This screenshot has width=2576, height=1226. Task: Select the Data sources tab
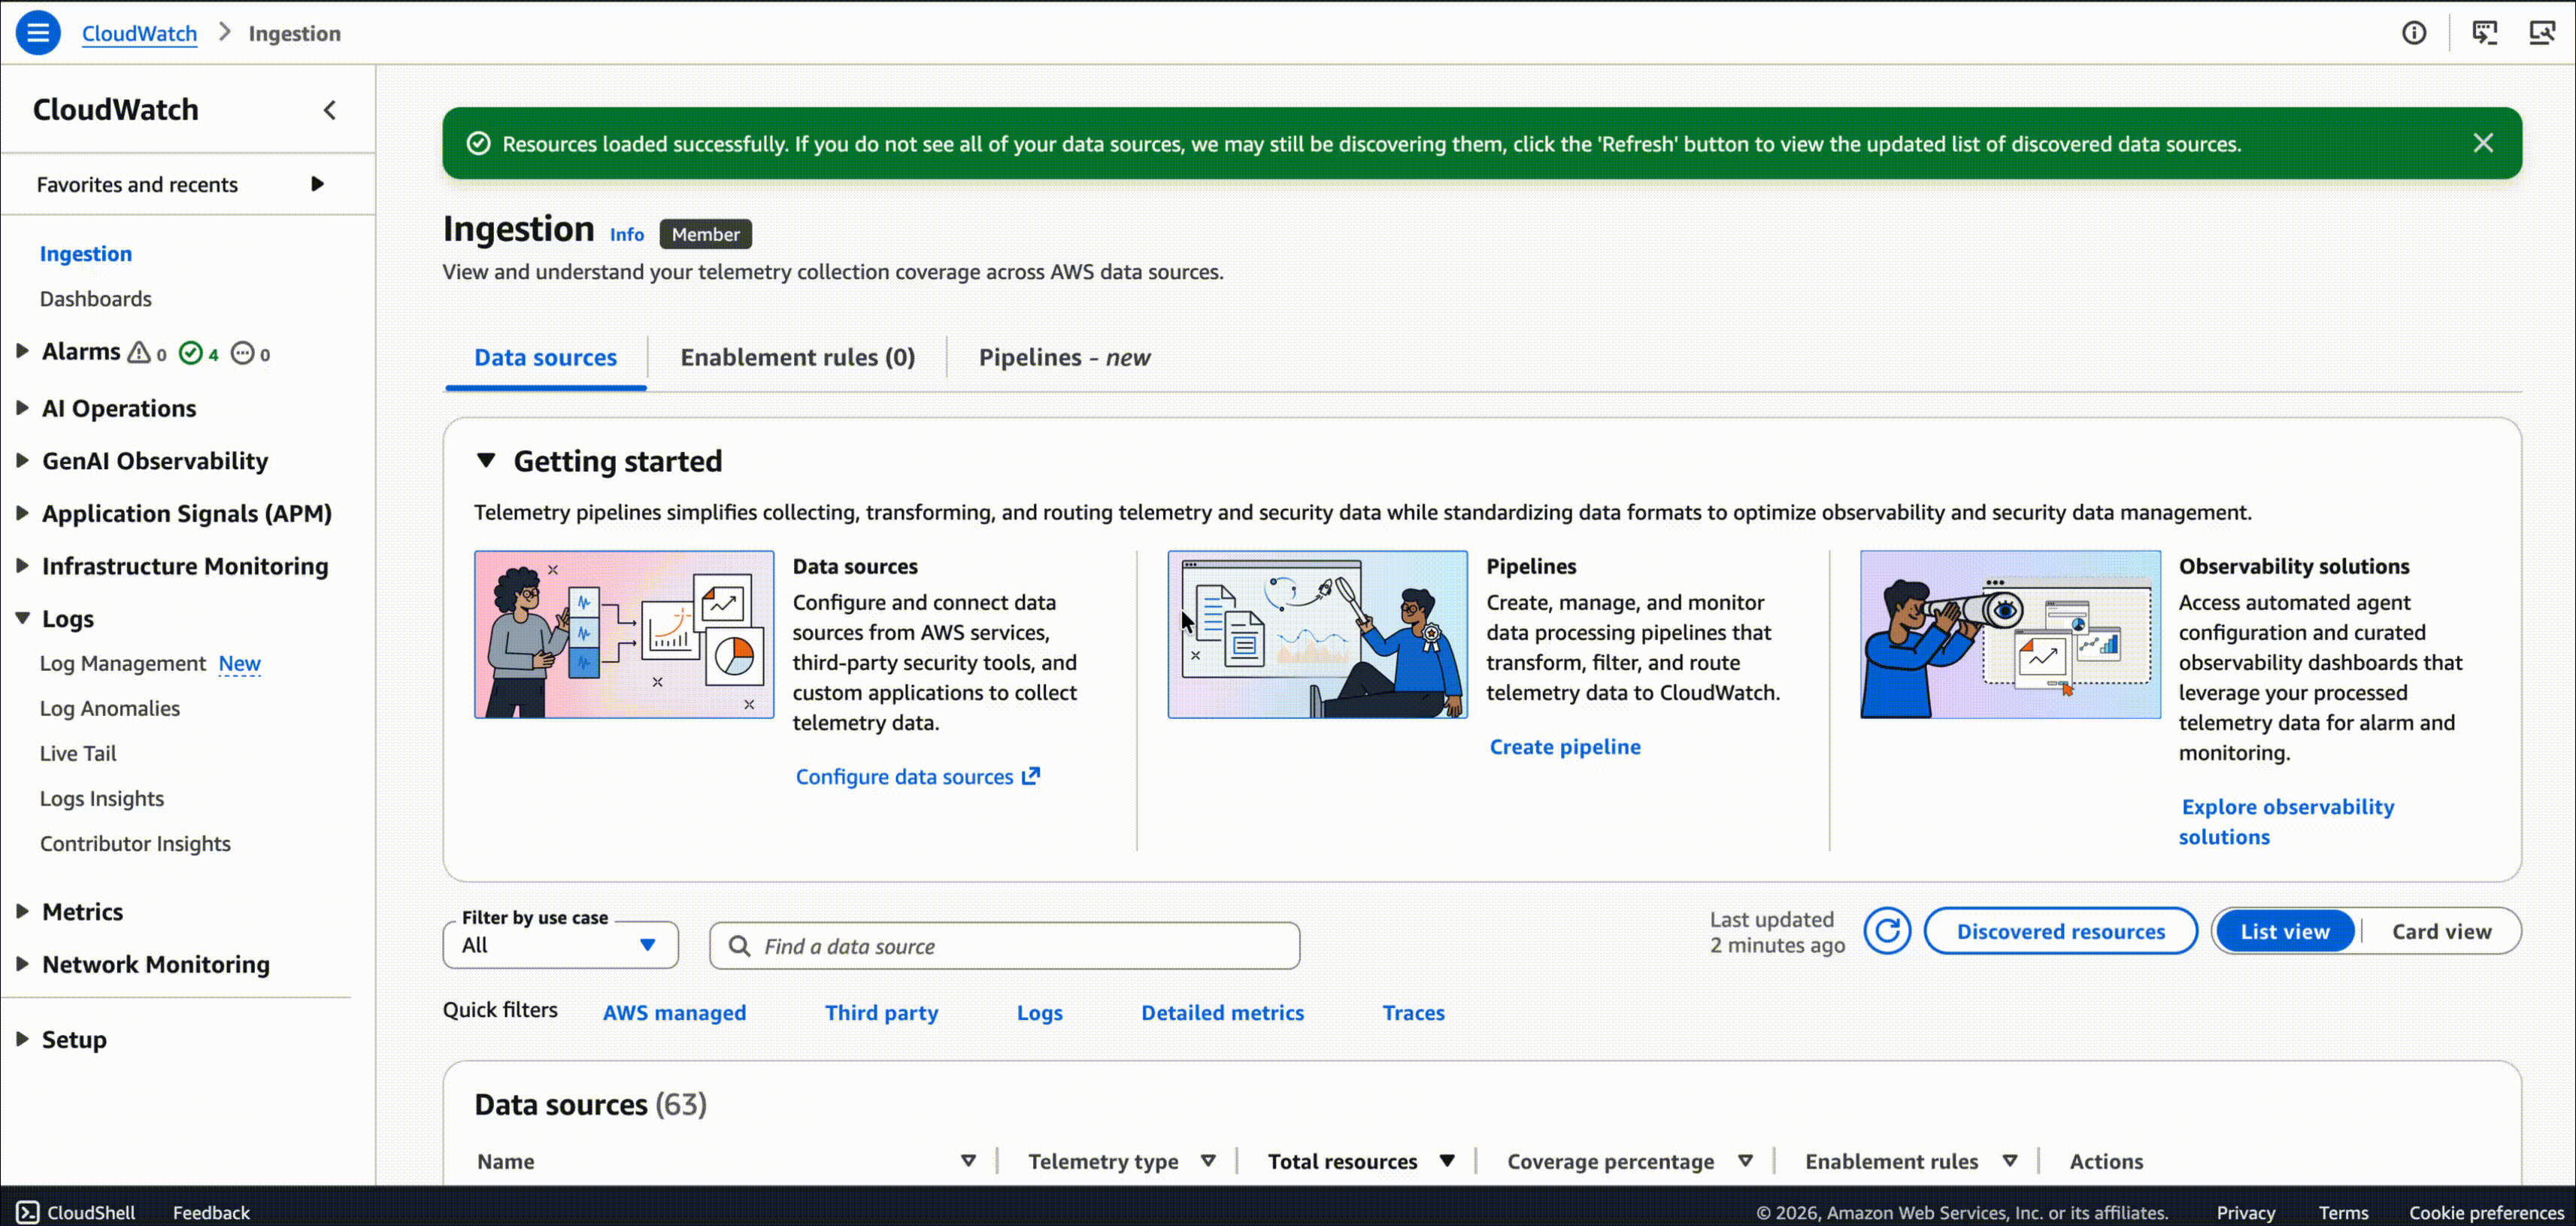(x=545, y=357)
